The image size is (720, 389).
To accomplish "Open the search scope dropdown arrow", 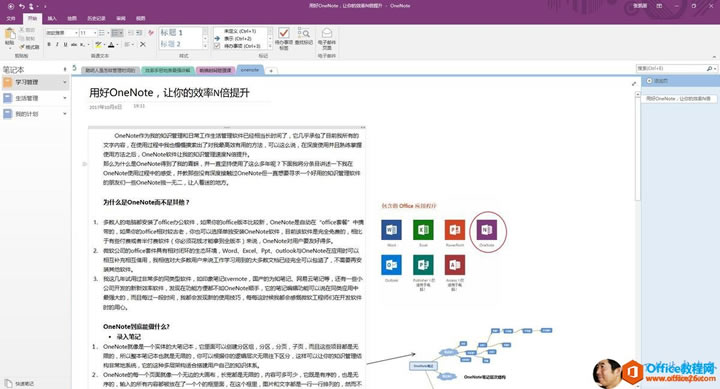I will click(x=715, y=68).
